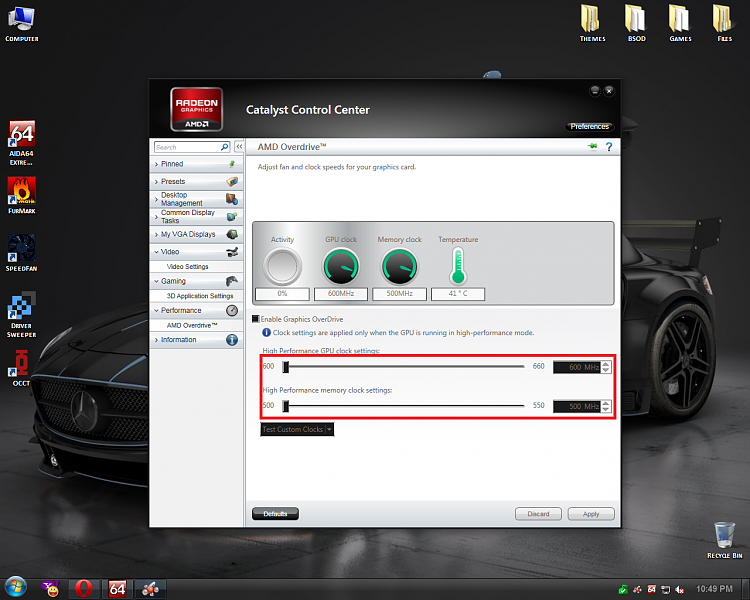
Task: Enable Graphics OverDrive checkbox
Action: (256, 319)
